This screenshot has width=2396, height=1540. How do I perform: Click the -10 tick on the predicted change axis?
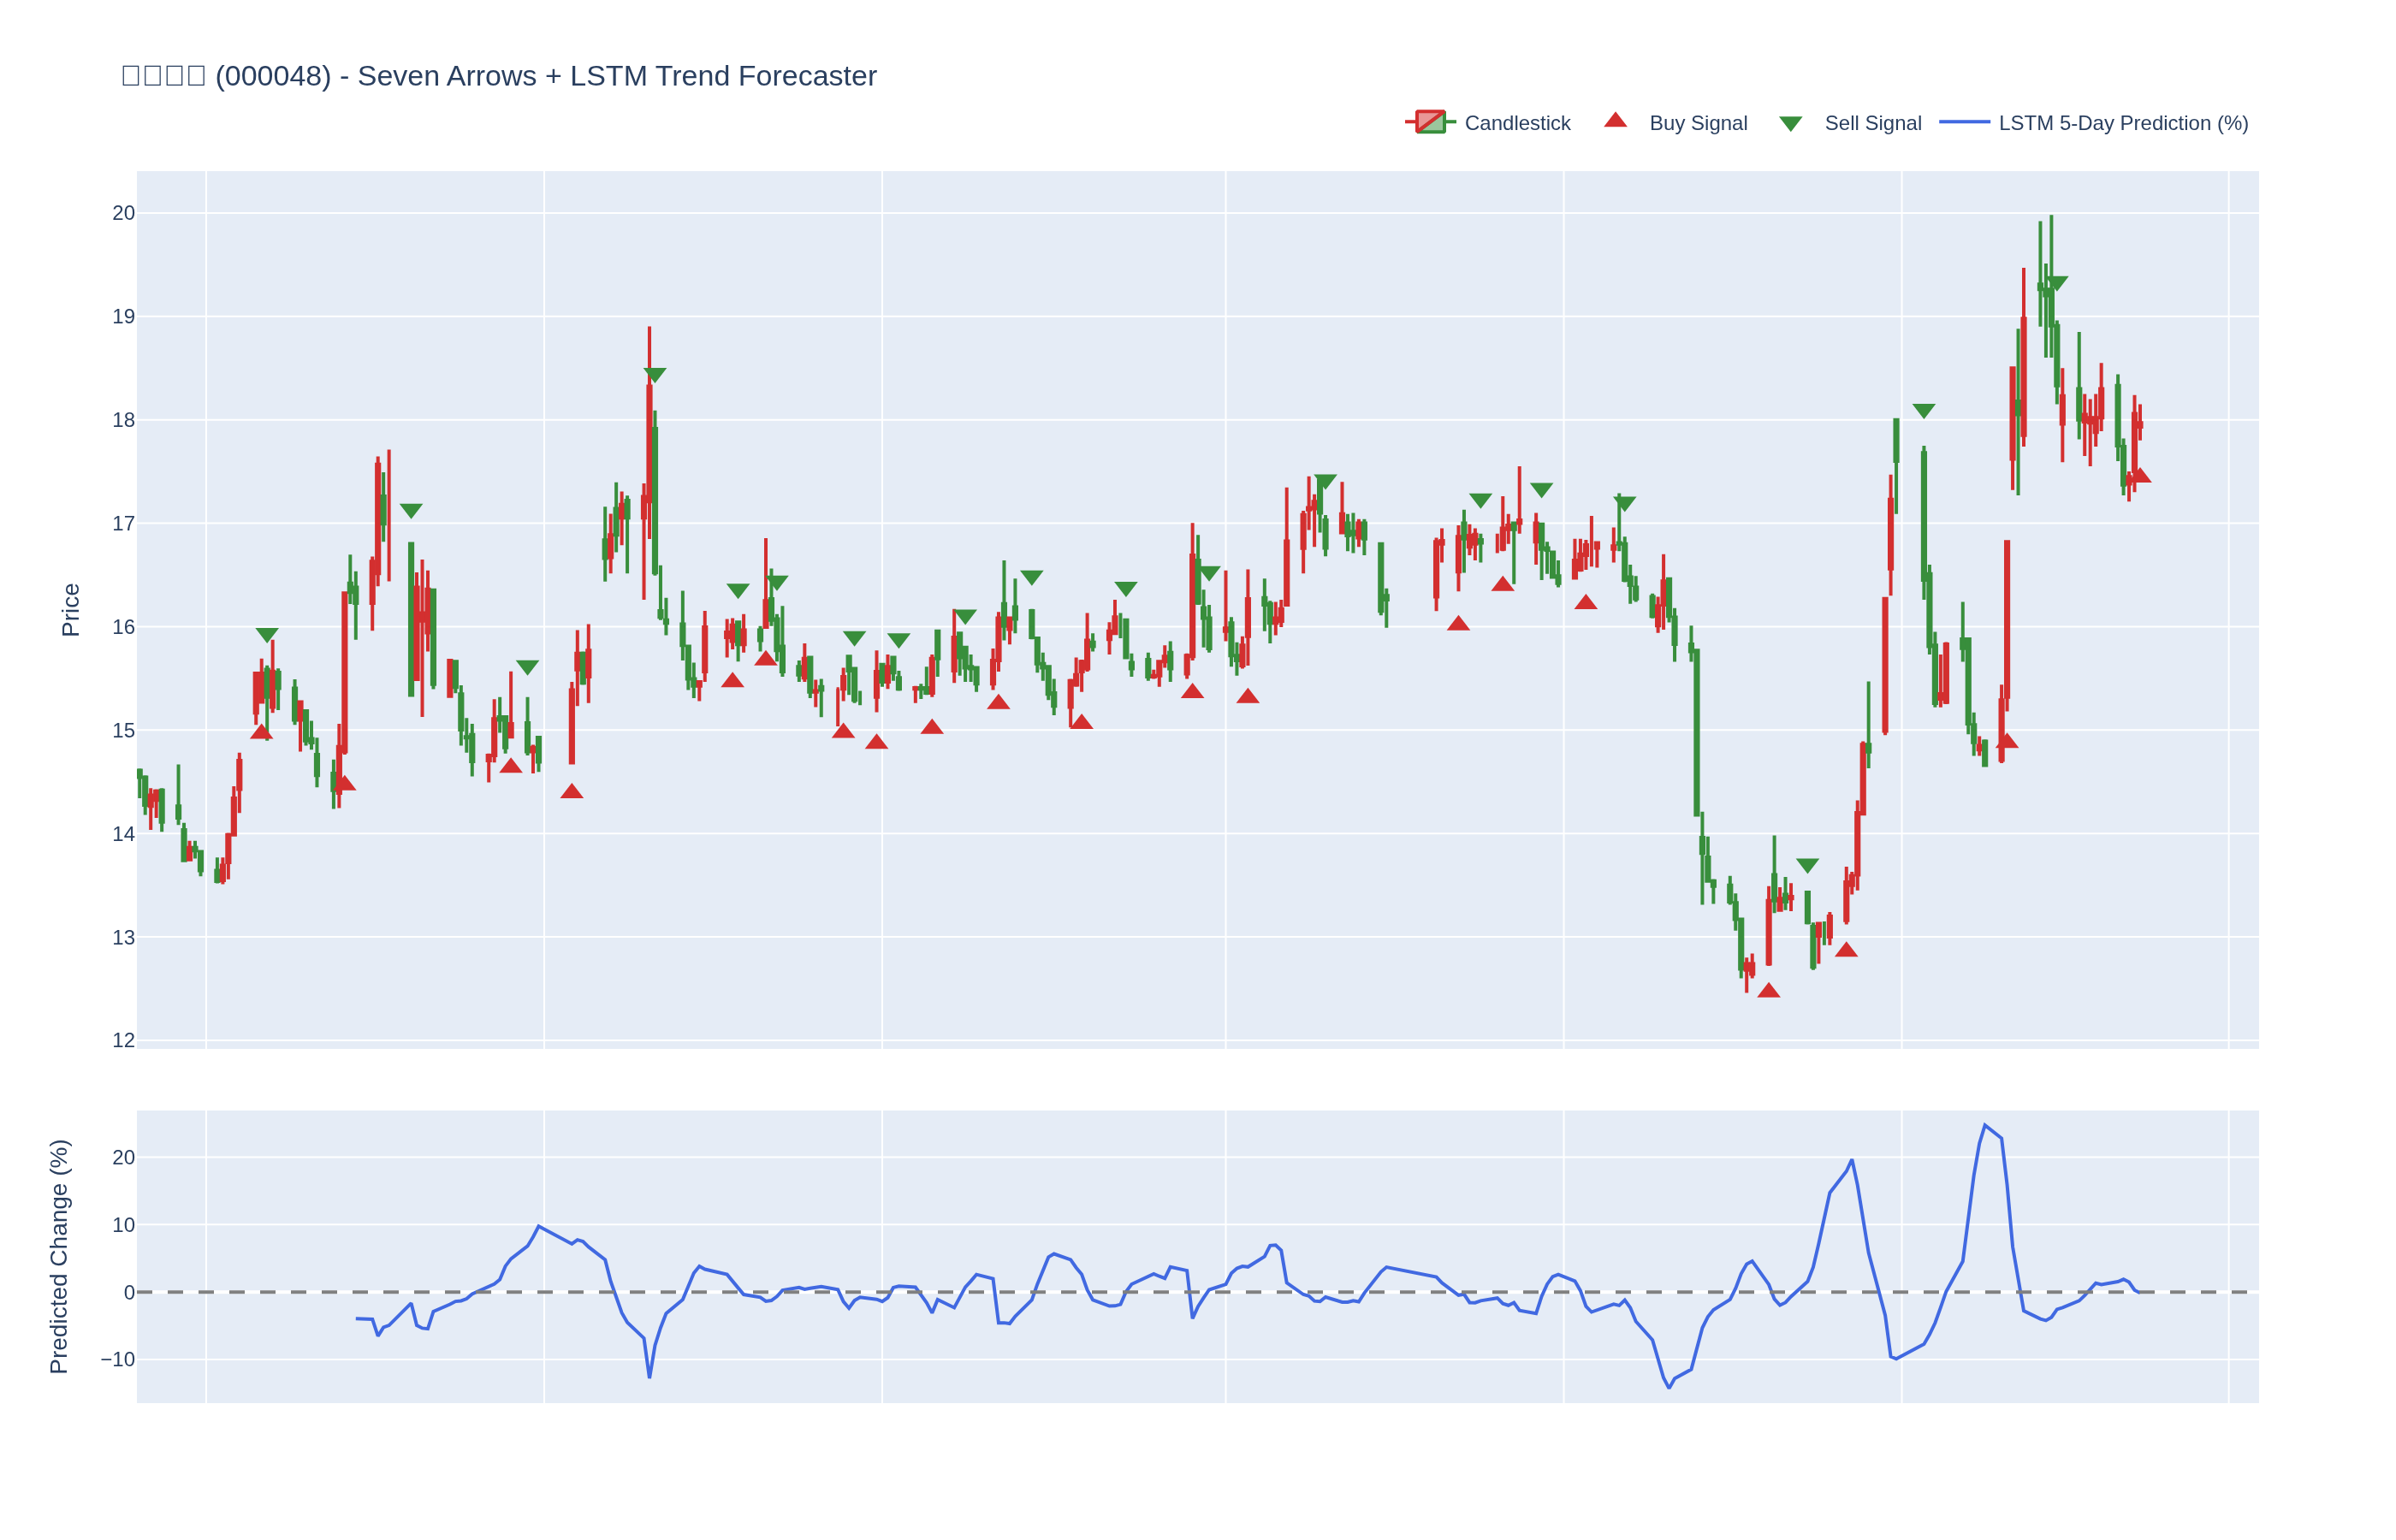(x=118, y=1359)
